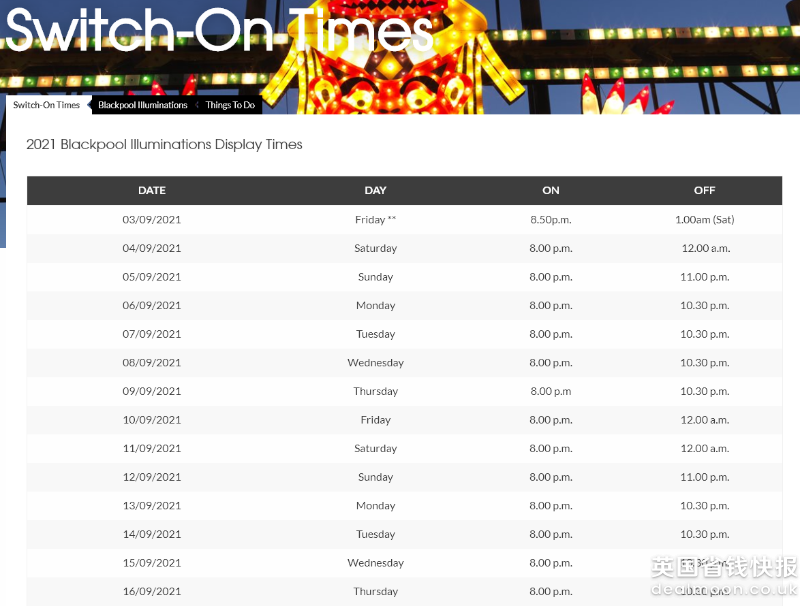Click the OFF column header
This screenshot has width=800, height=606.
705,190
